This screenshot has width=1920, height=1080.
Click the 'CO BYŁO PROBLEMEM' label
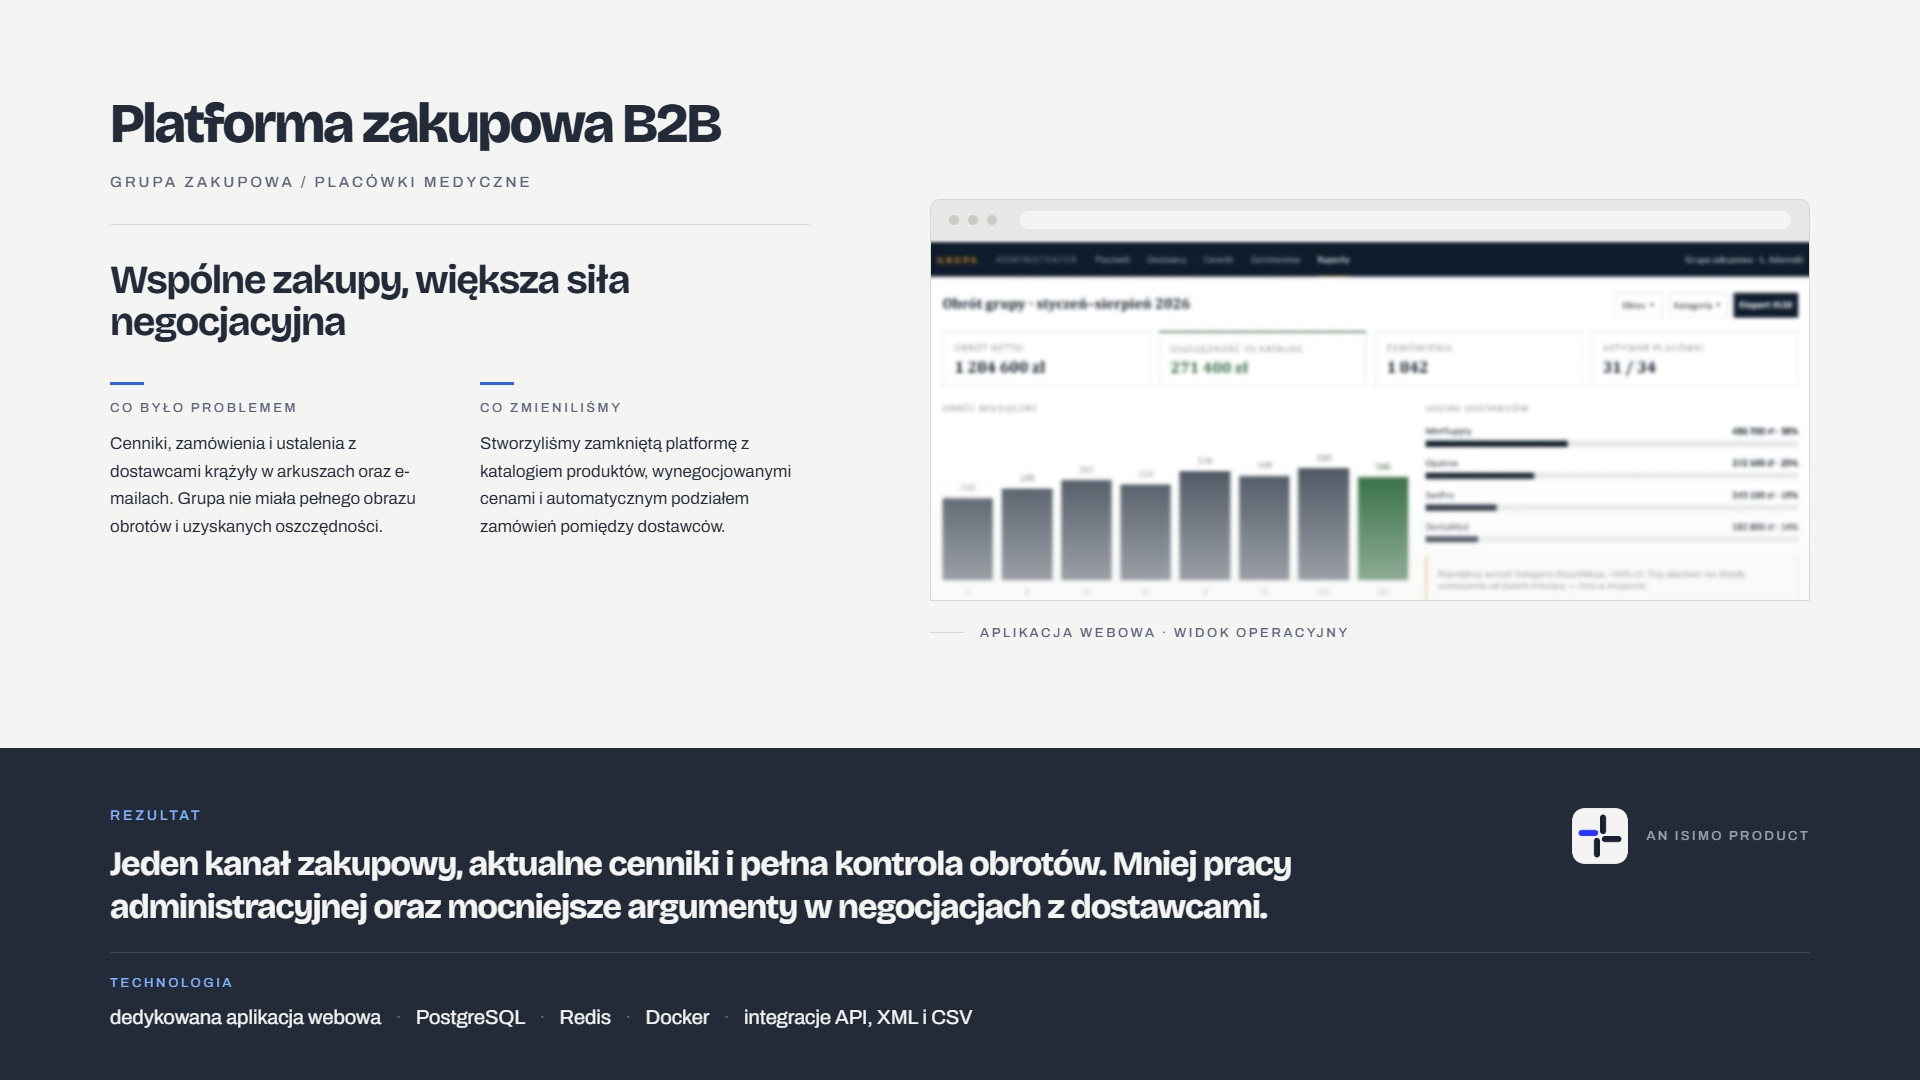tap(204, 408)
